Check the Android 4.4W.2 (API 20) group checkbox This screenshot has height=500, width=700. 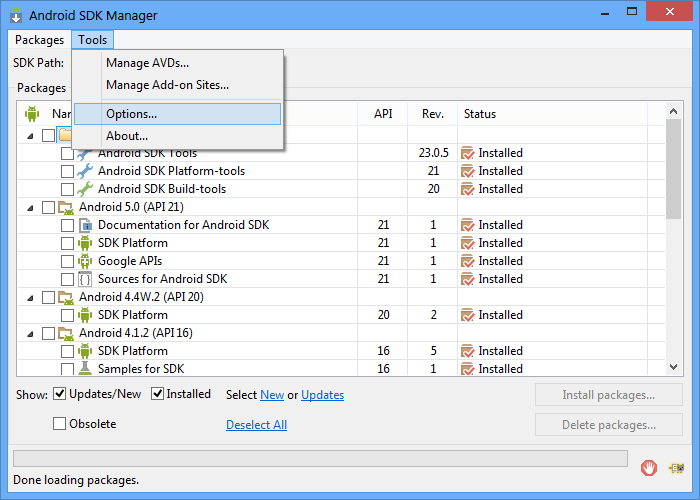pyautogui.click(x=48, y=297)
